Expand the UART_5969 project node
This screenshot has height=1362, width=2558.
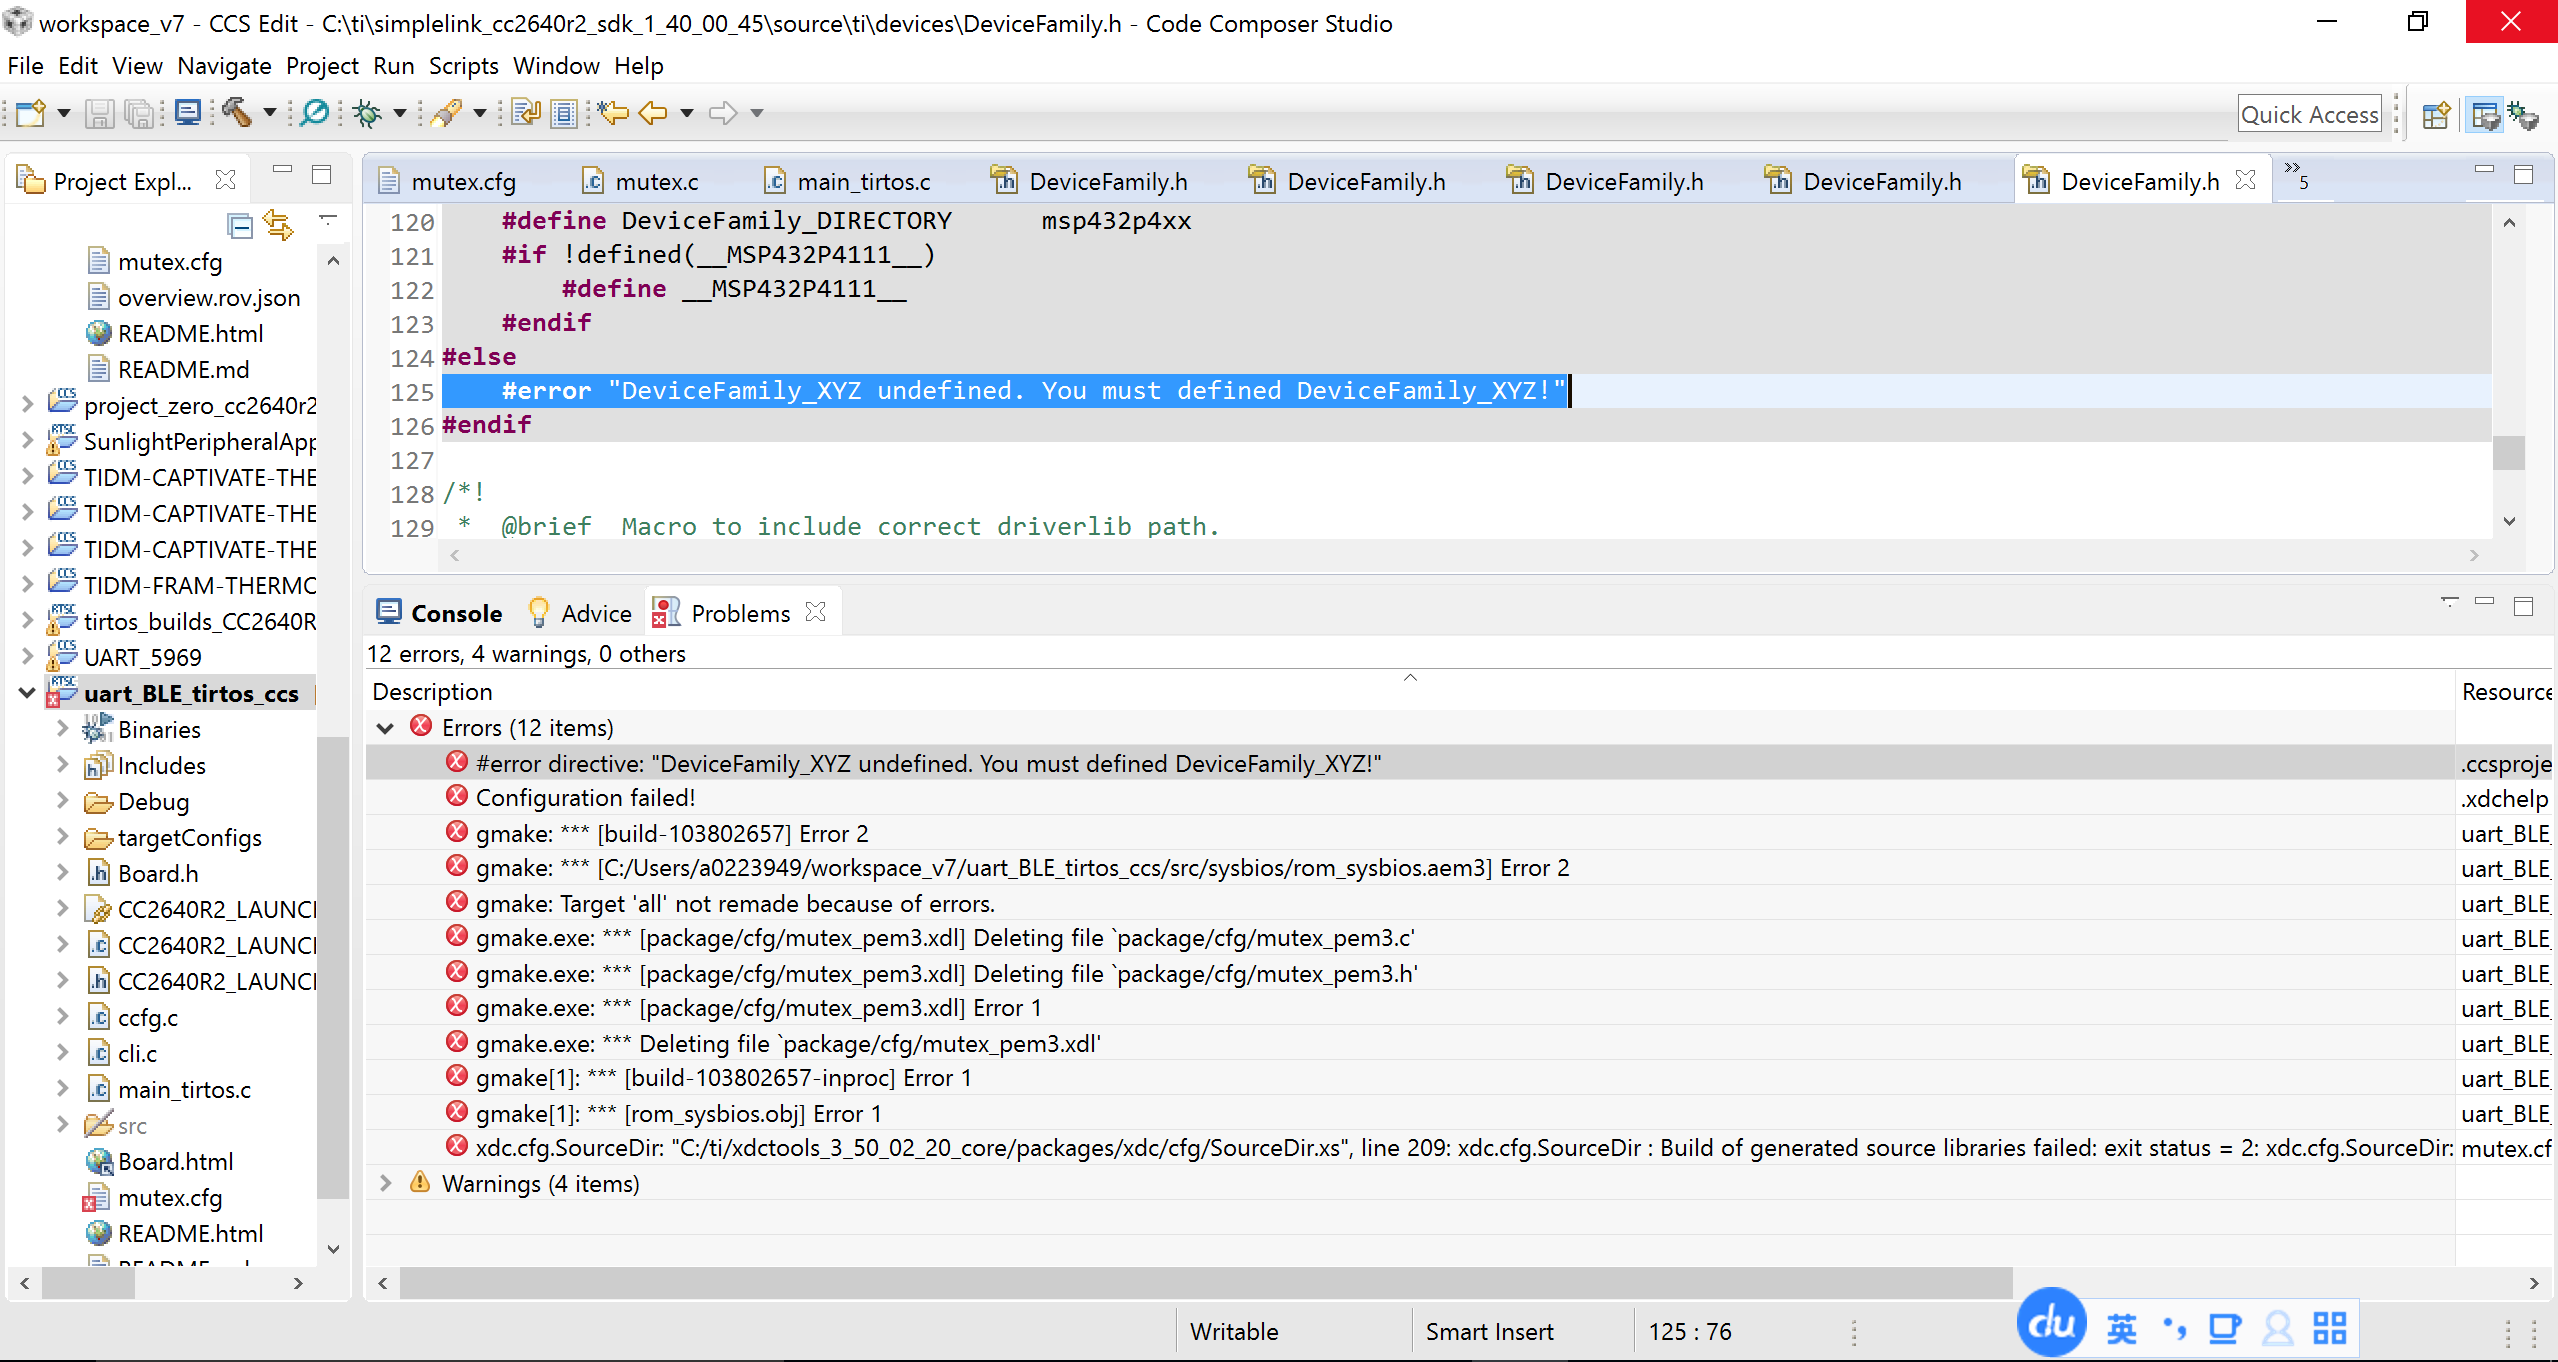27,657
